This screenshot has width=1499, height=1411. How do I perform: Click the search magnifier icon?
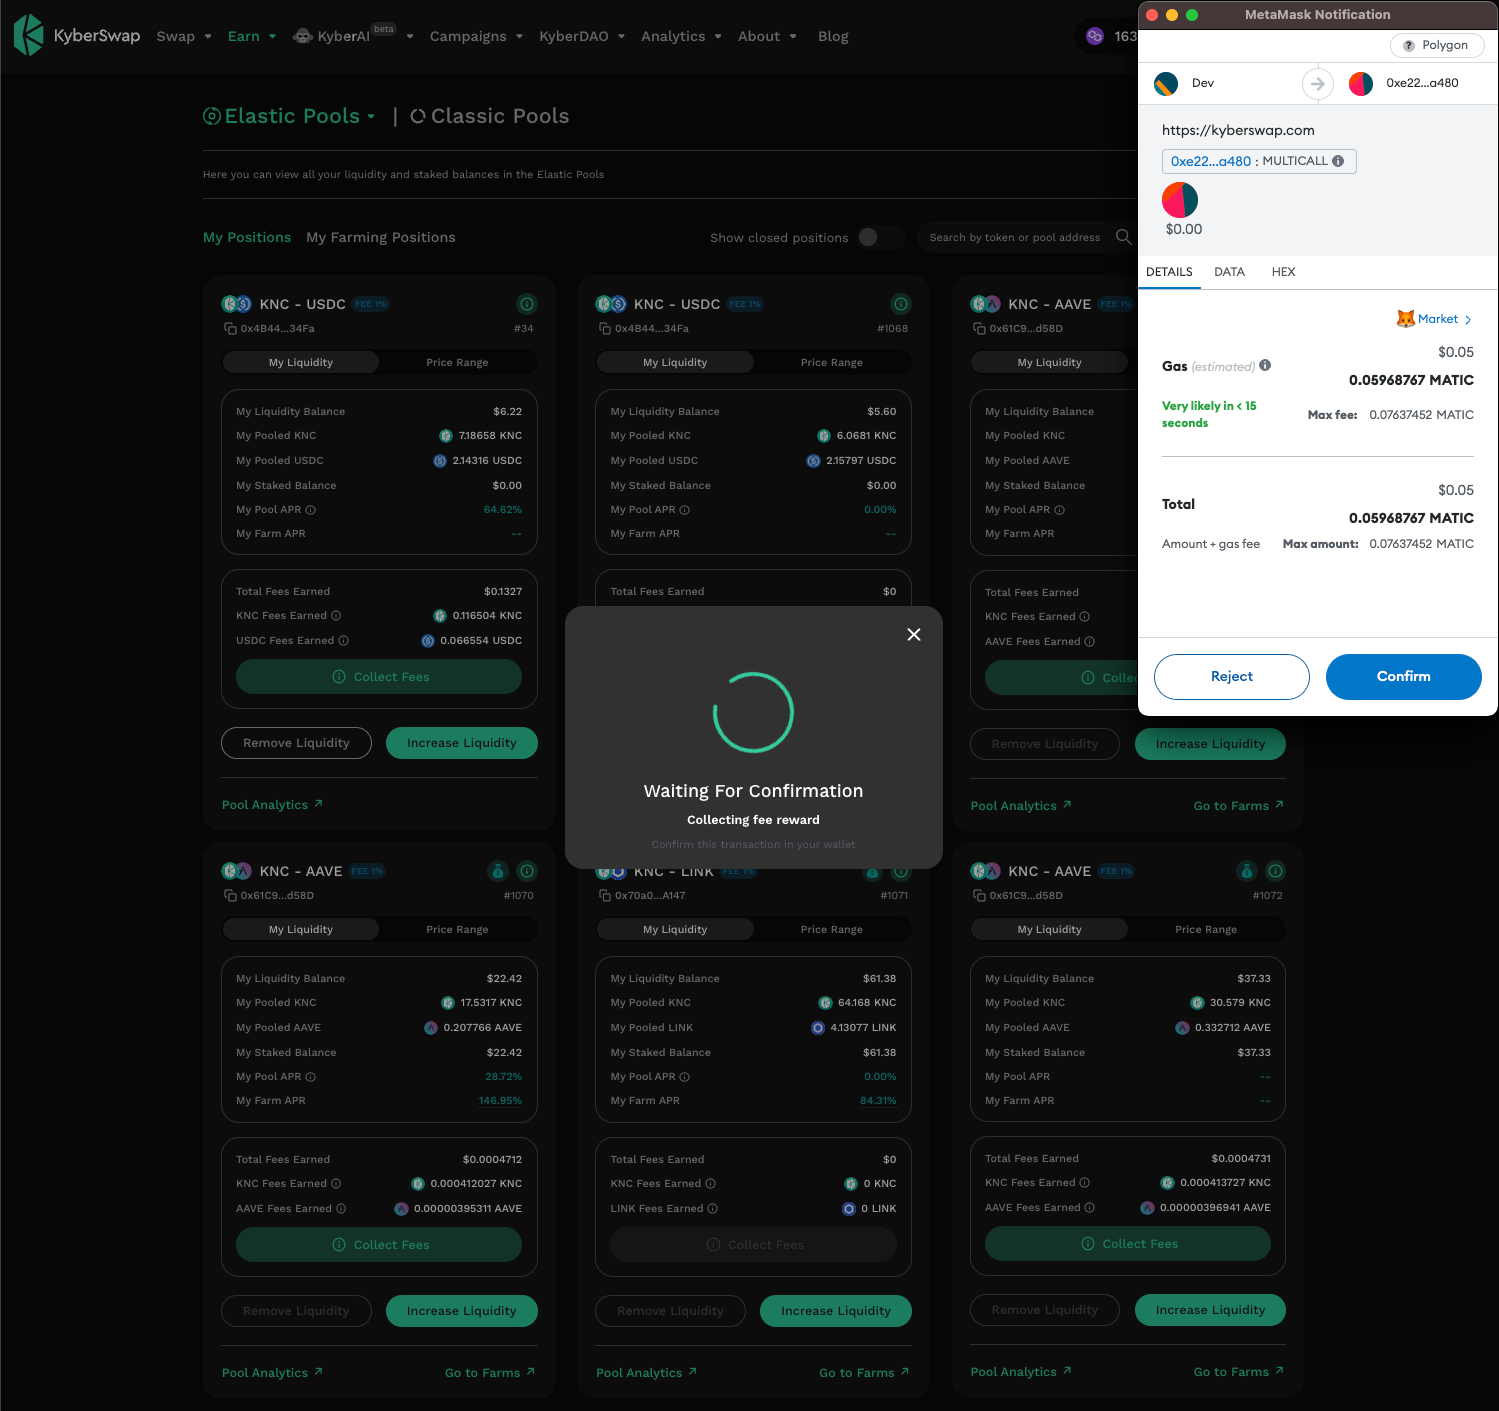(1123, 237)
